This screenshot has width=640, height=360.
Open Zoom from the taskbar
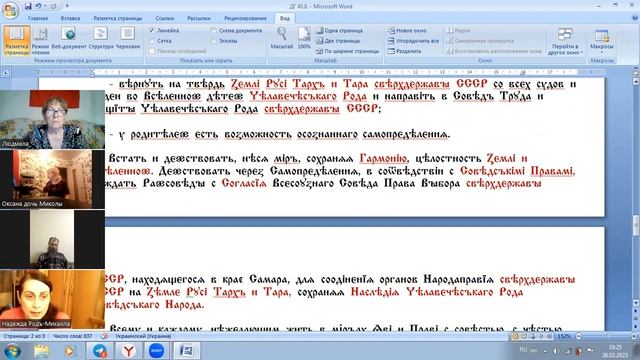tap(156, 351)
